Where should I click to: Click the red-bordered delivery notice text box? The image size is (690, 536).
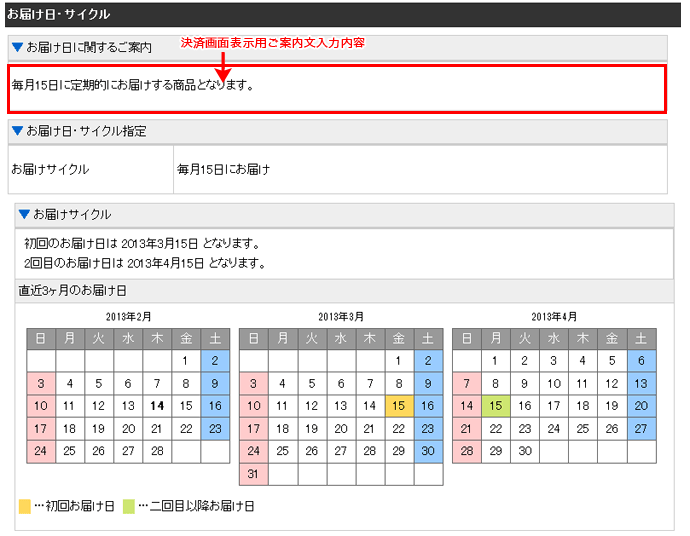click(x=337, y=88)
